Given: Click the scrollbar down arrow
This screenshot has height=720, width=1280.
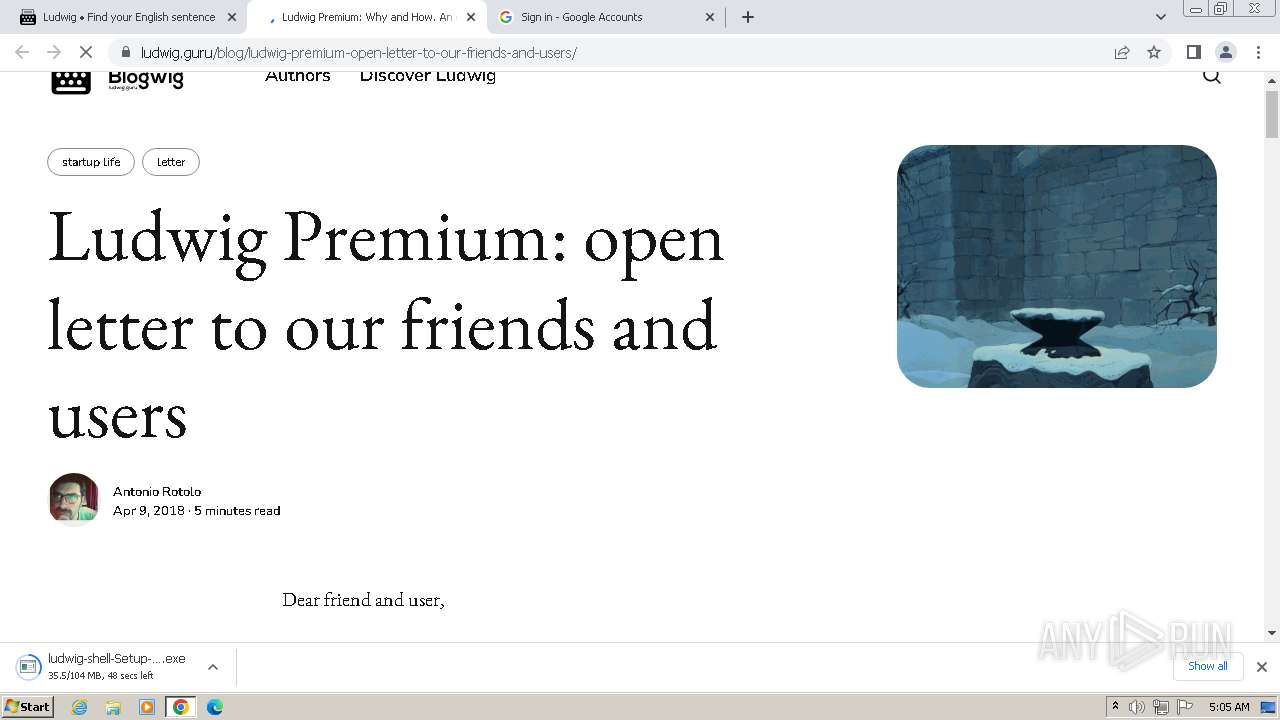Looking at the screenshot, I should (x=1272, y=633).
